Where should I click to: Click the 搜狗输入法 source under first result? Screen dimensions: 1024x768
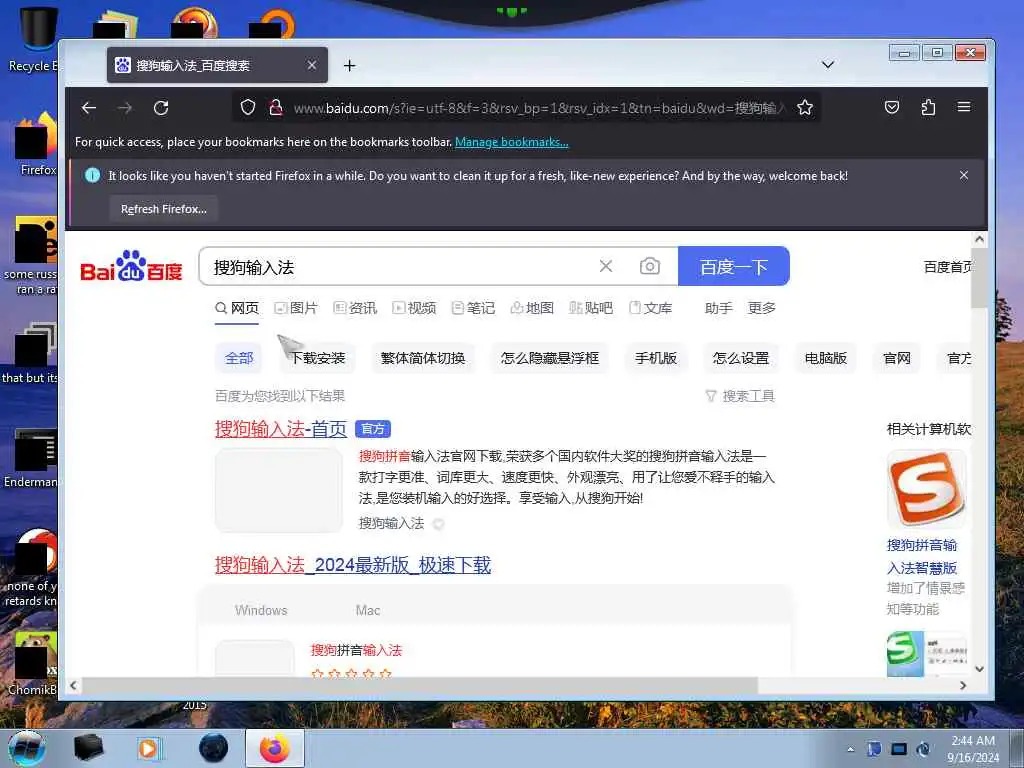pyautogui.click(x=391, y=523)
